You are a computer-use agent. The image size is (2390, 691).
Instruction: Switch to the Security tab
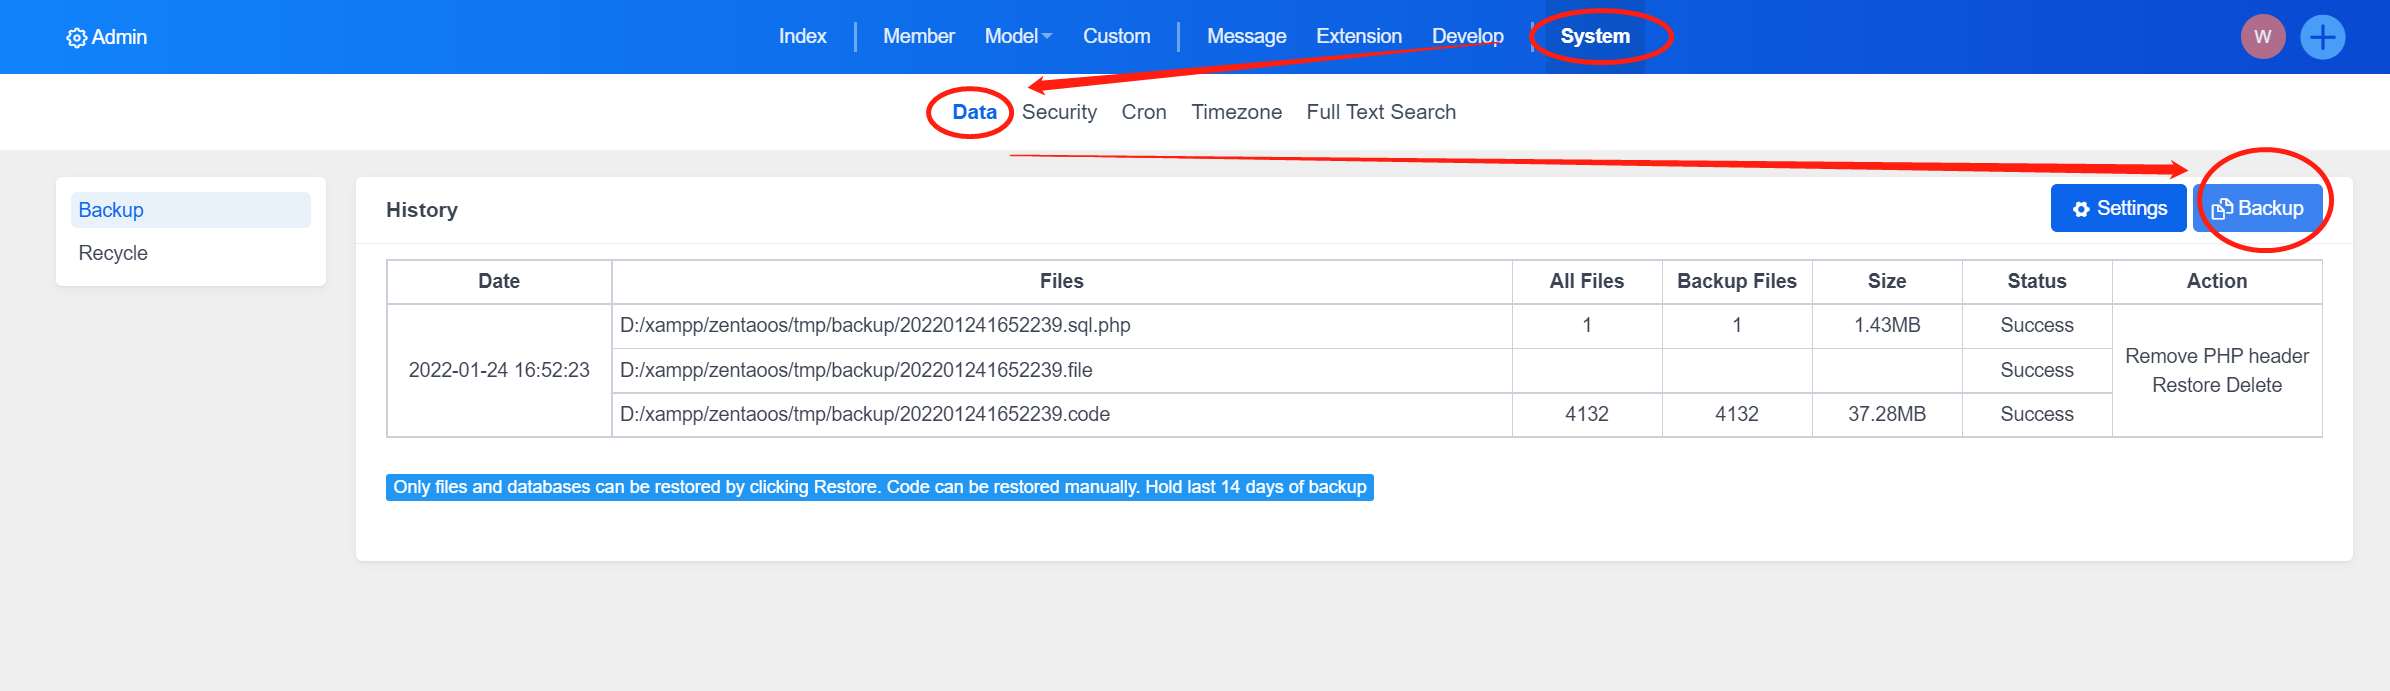point(1059,112)
